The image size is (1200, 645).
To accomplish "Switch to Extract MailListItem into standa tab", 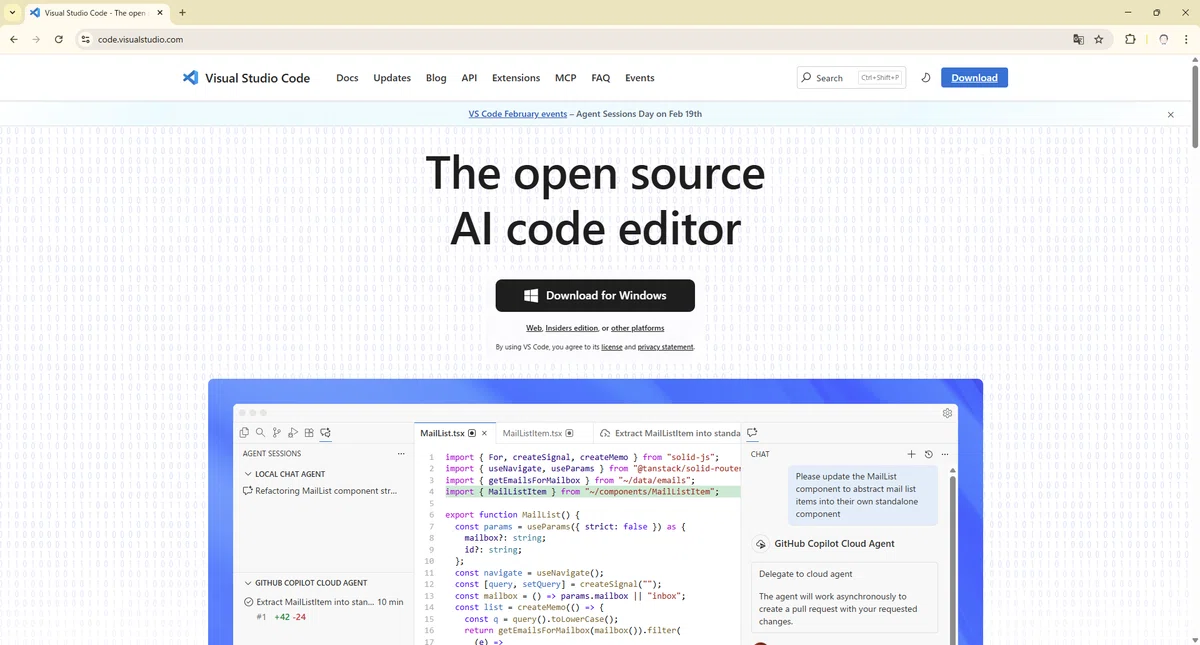I will (x=670, y=433).
